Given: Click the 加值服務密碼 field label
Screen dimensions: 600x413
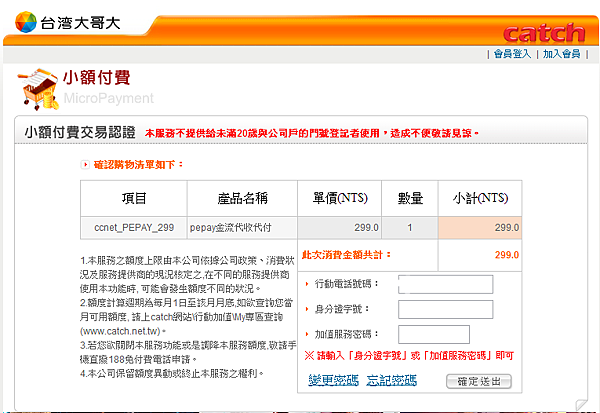Looking at the screenshot, I should (x=346, y=334).
